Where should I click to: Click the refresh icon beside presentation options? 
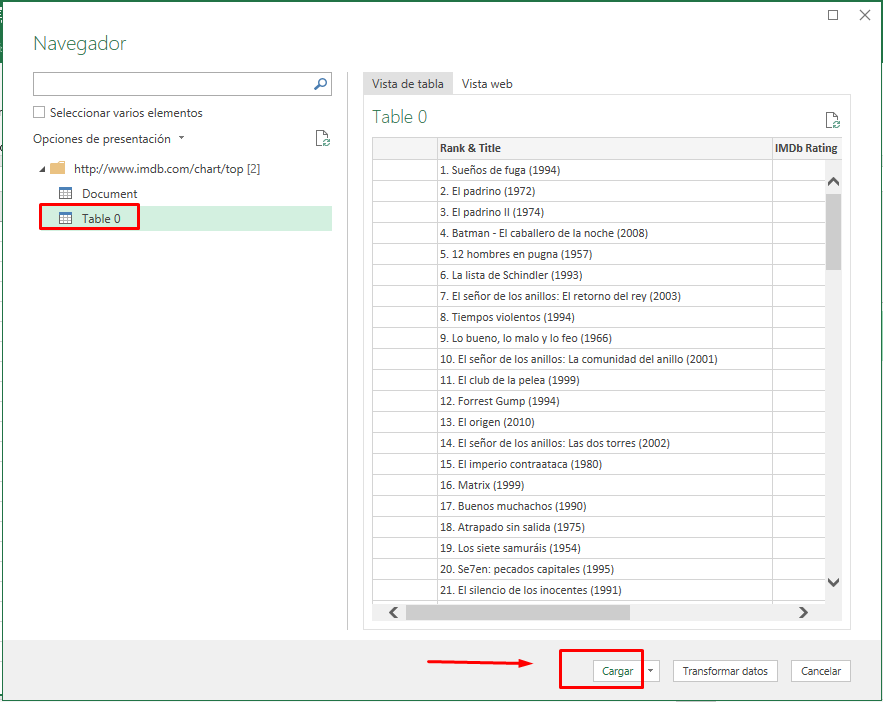tap(322, 139)
